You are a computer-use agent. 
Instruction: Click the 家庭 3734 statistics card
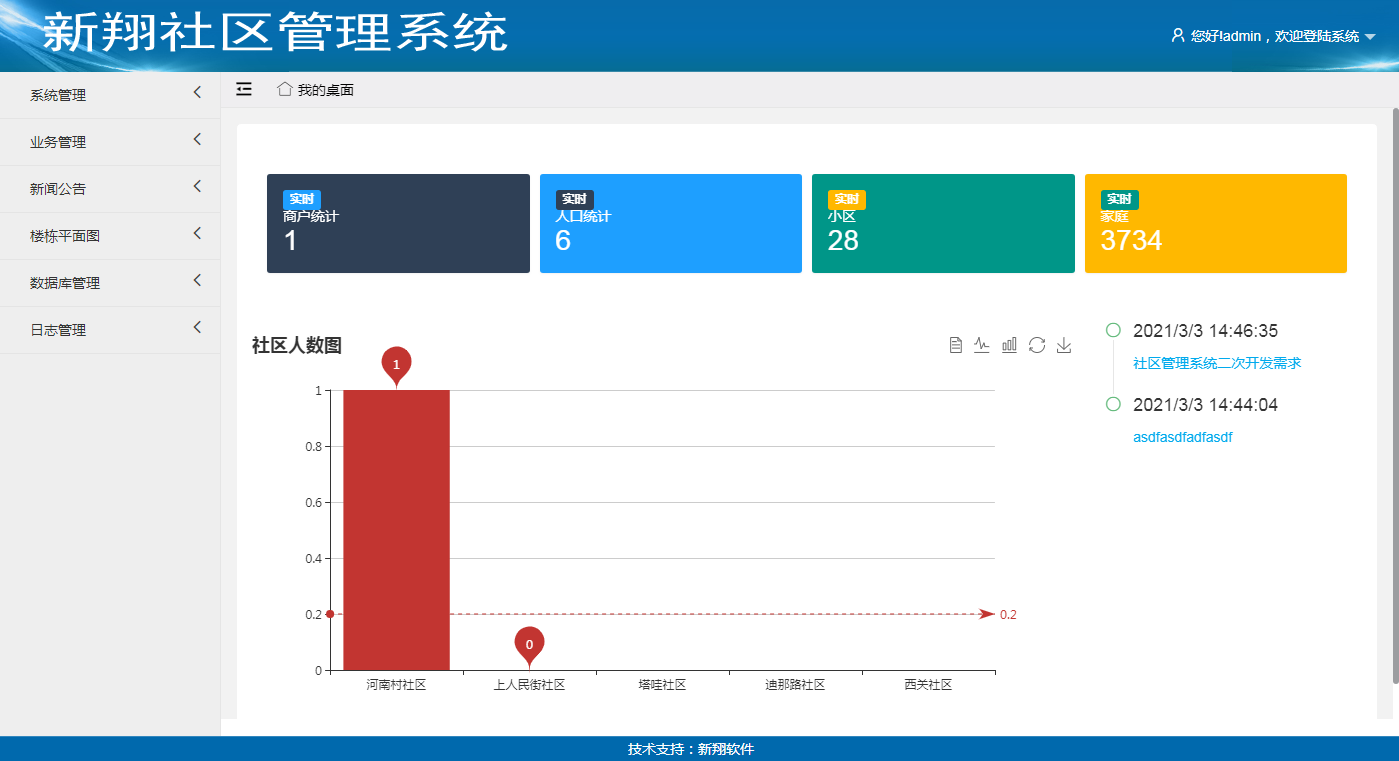[x=1215, y=223]
